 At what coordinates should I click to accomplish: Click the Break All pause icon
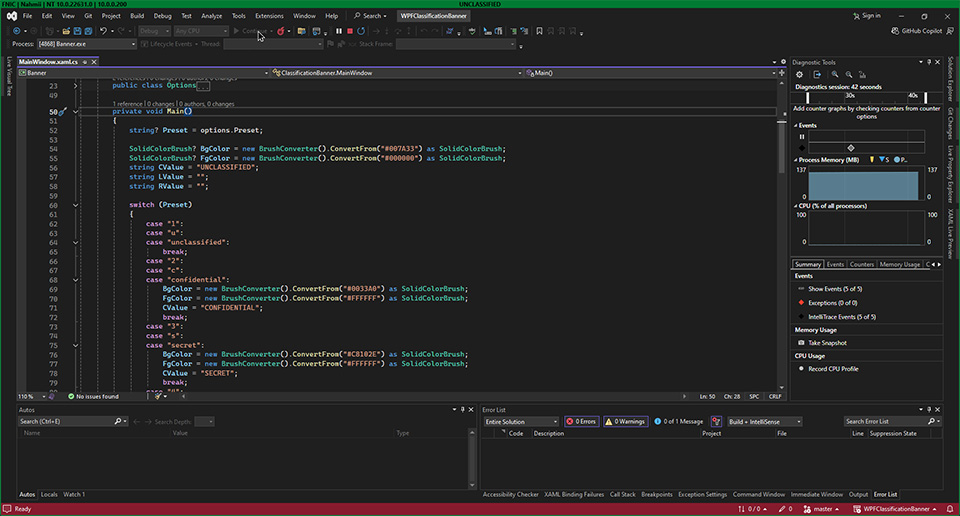(338, 31)
